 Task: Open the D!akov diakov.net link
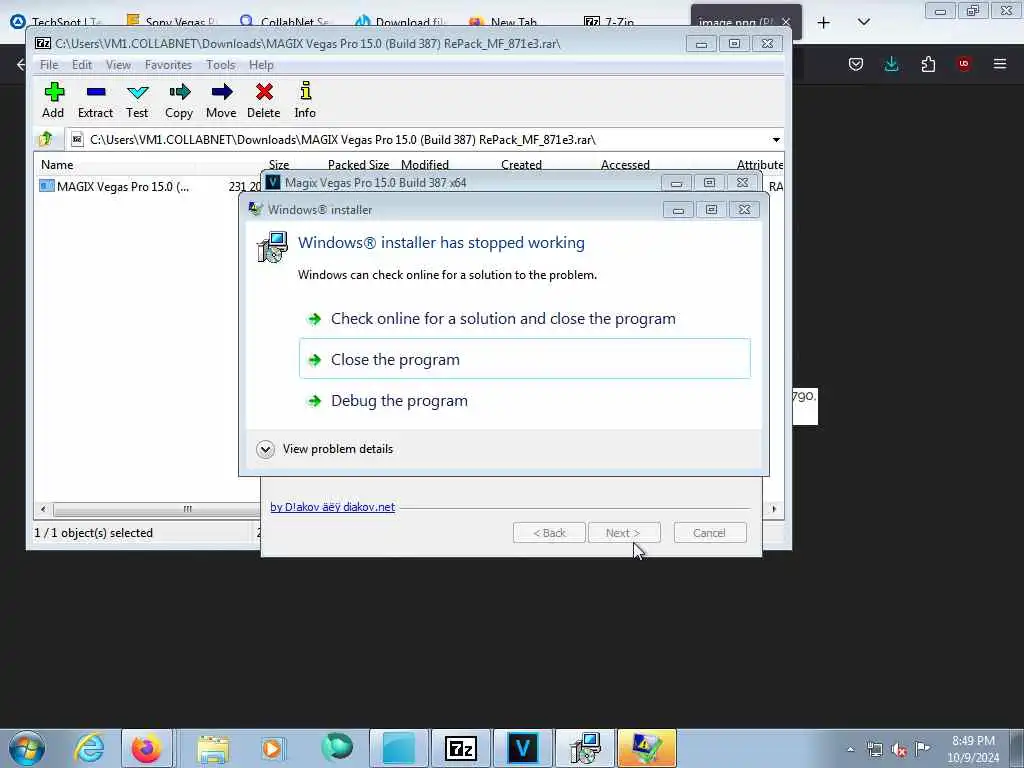pyautogui.click(x=332, y=507)
